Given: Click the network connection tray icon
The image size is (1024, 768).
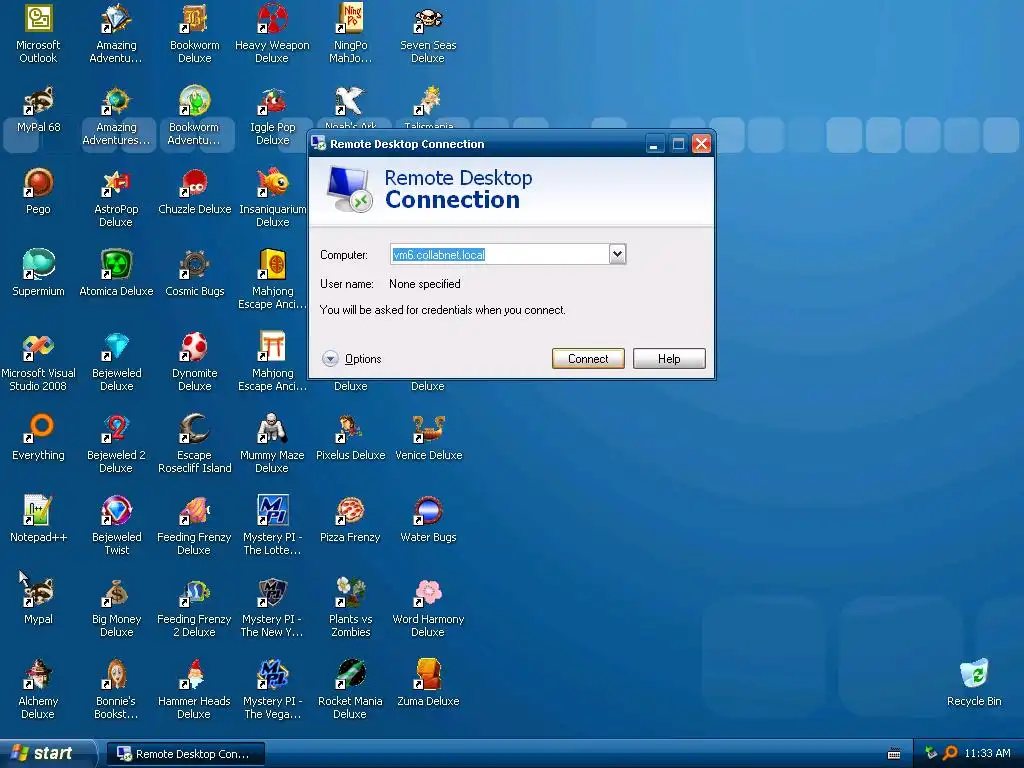Looking at the screenshot, I should click(931, 753).
